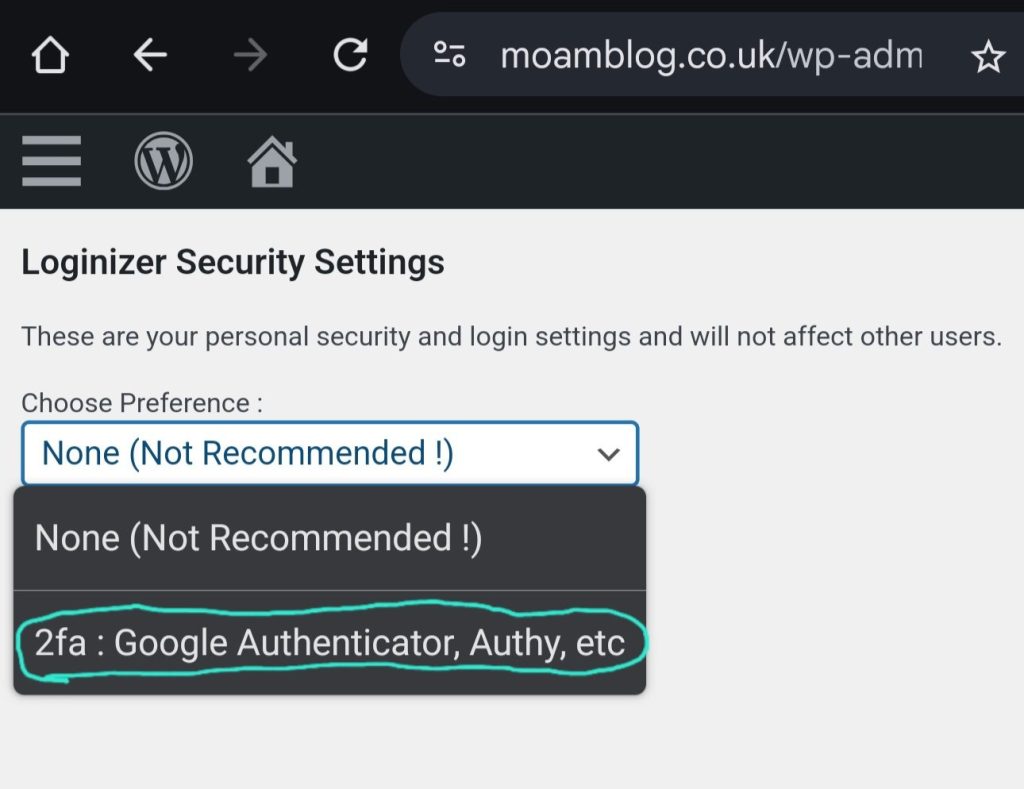Screen dimensions: 1024x789
Task: Click the "Loginizer Security Settings" heading
Action: coord(233,263)
